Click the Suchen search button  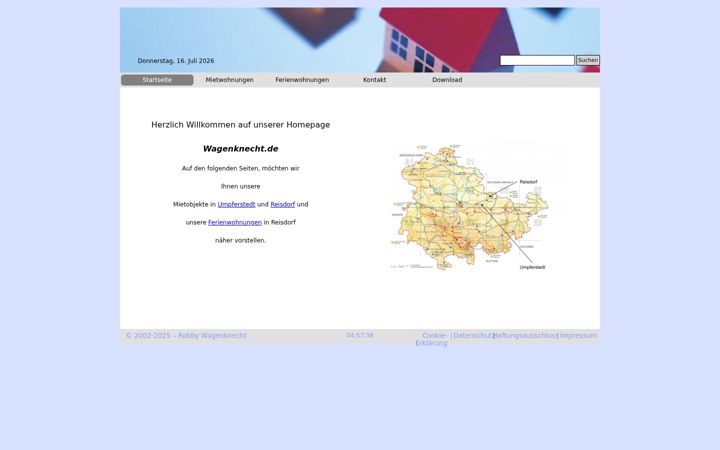coord(588,60)
